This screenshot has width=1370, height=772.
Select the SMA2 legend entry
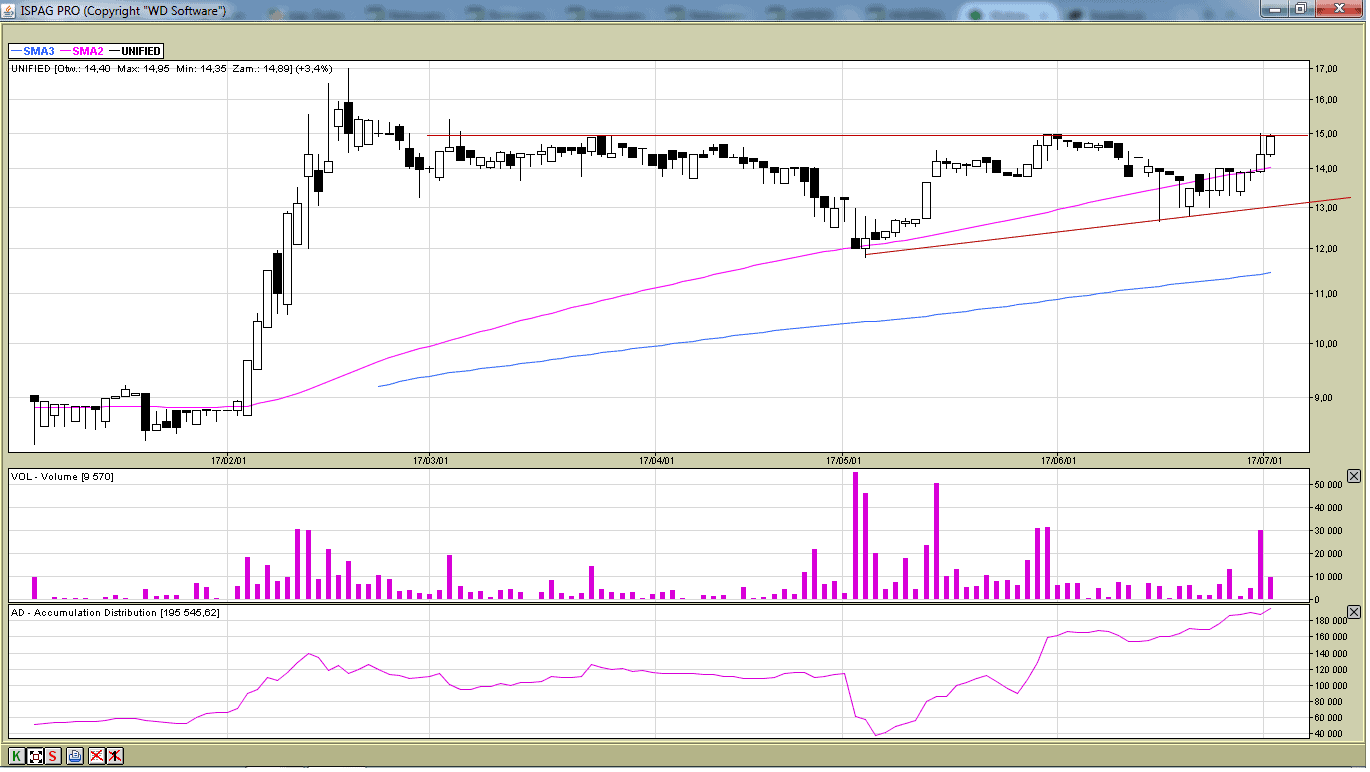point(81,51)
